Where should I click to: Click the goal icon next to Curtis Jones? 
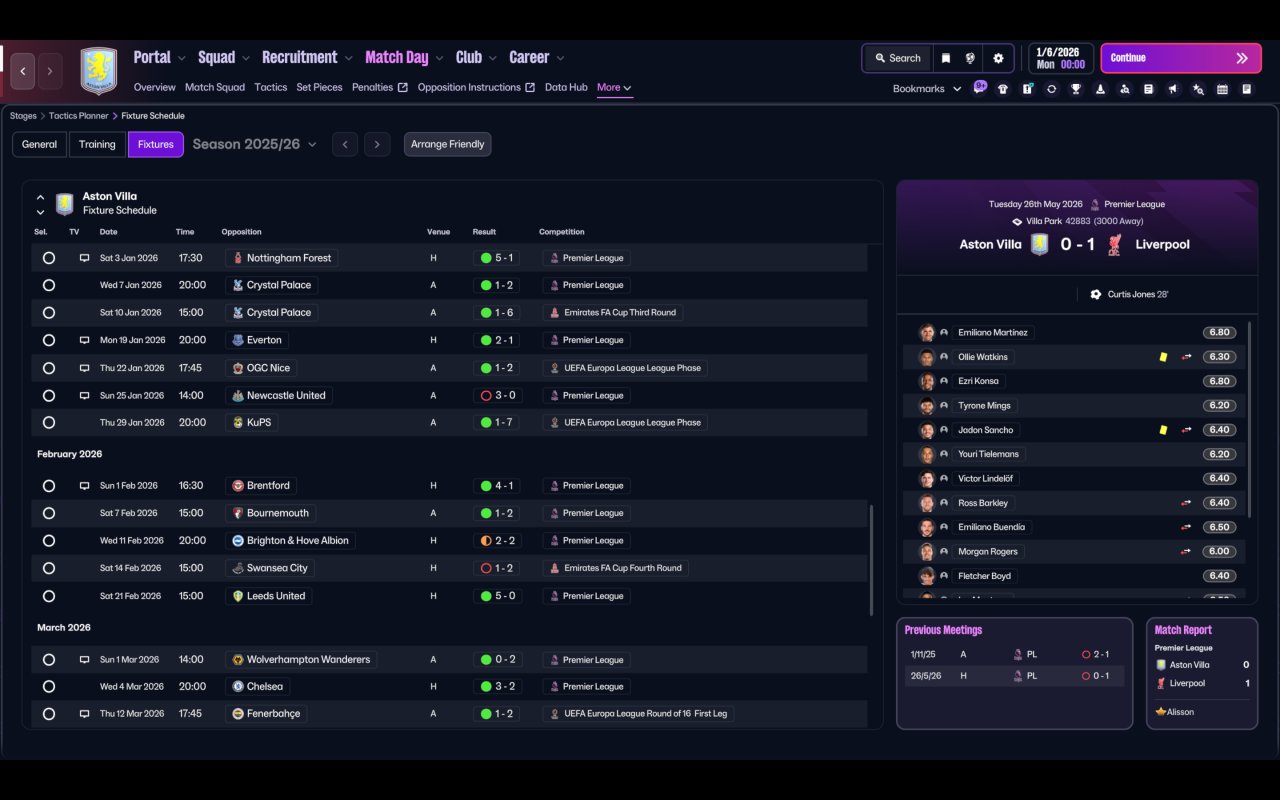1096,295
